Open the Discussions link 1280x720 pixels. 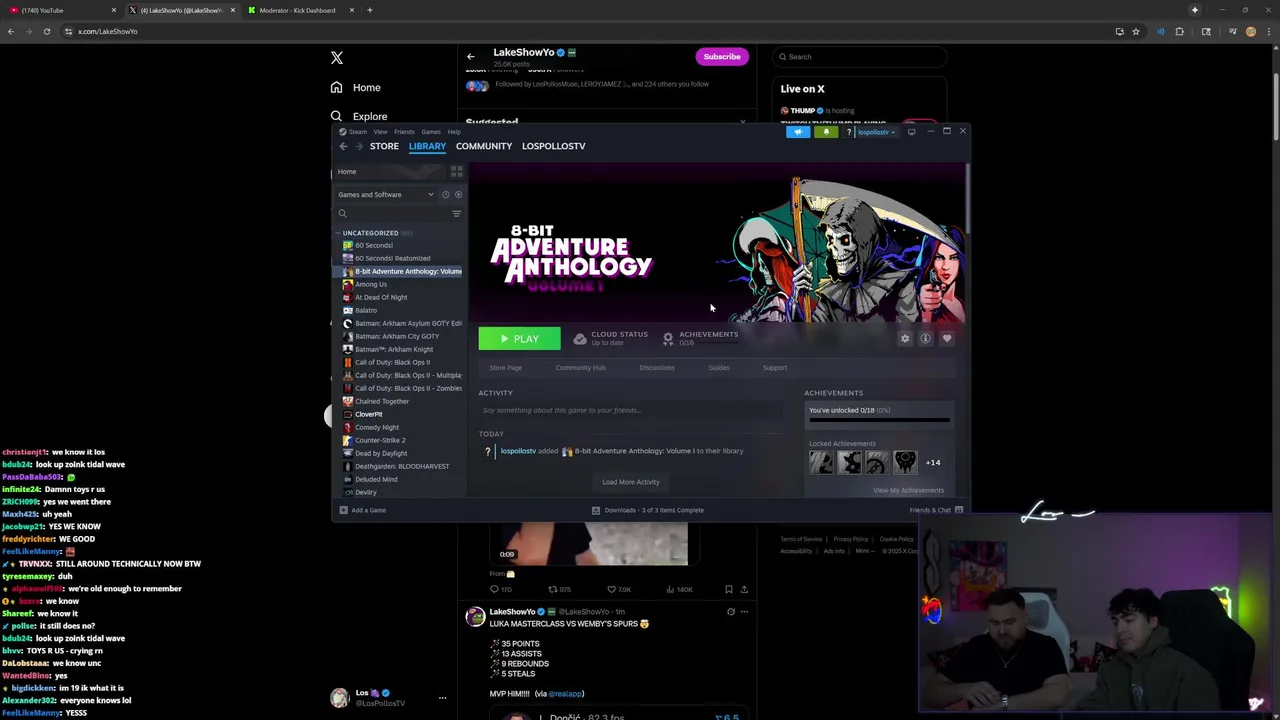click(657, 368)
